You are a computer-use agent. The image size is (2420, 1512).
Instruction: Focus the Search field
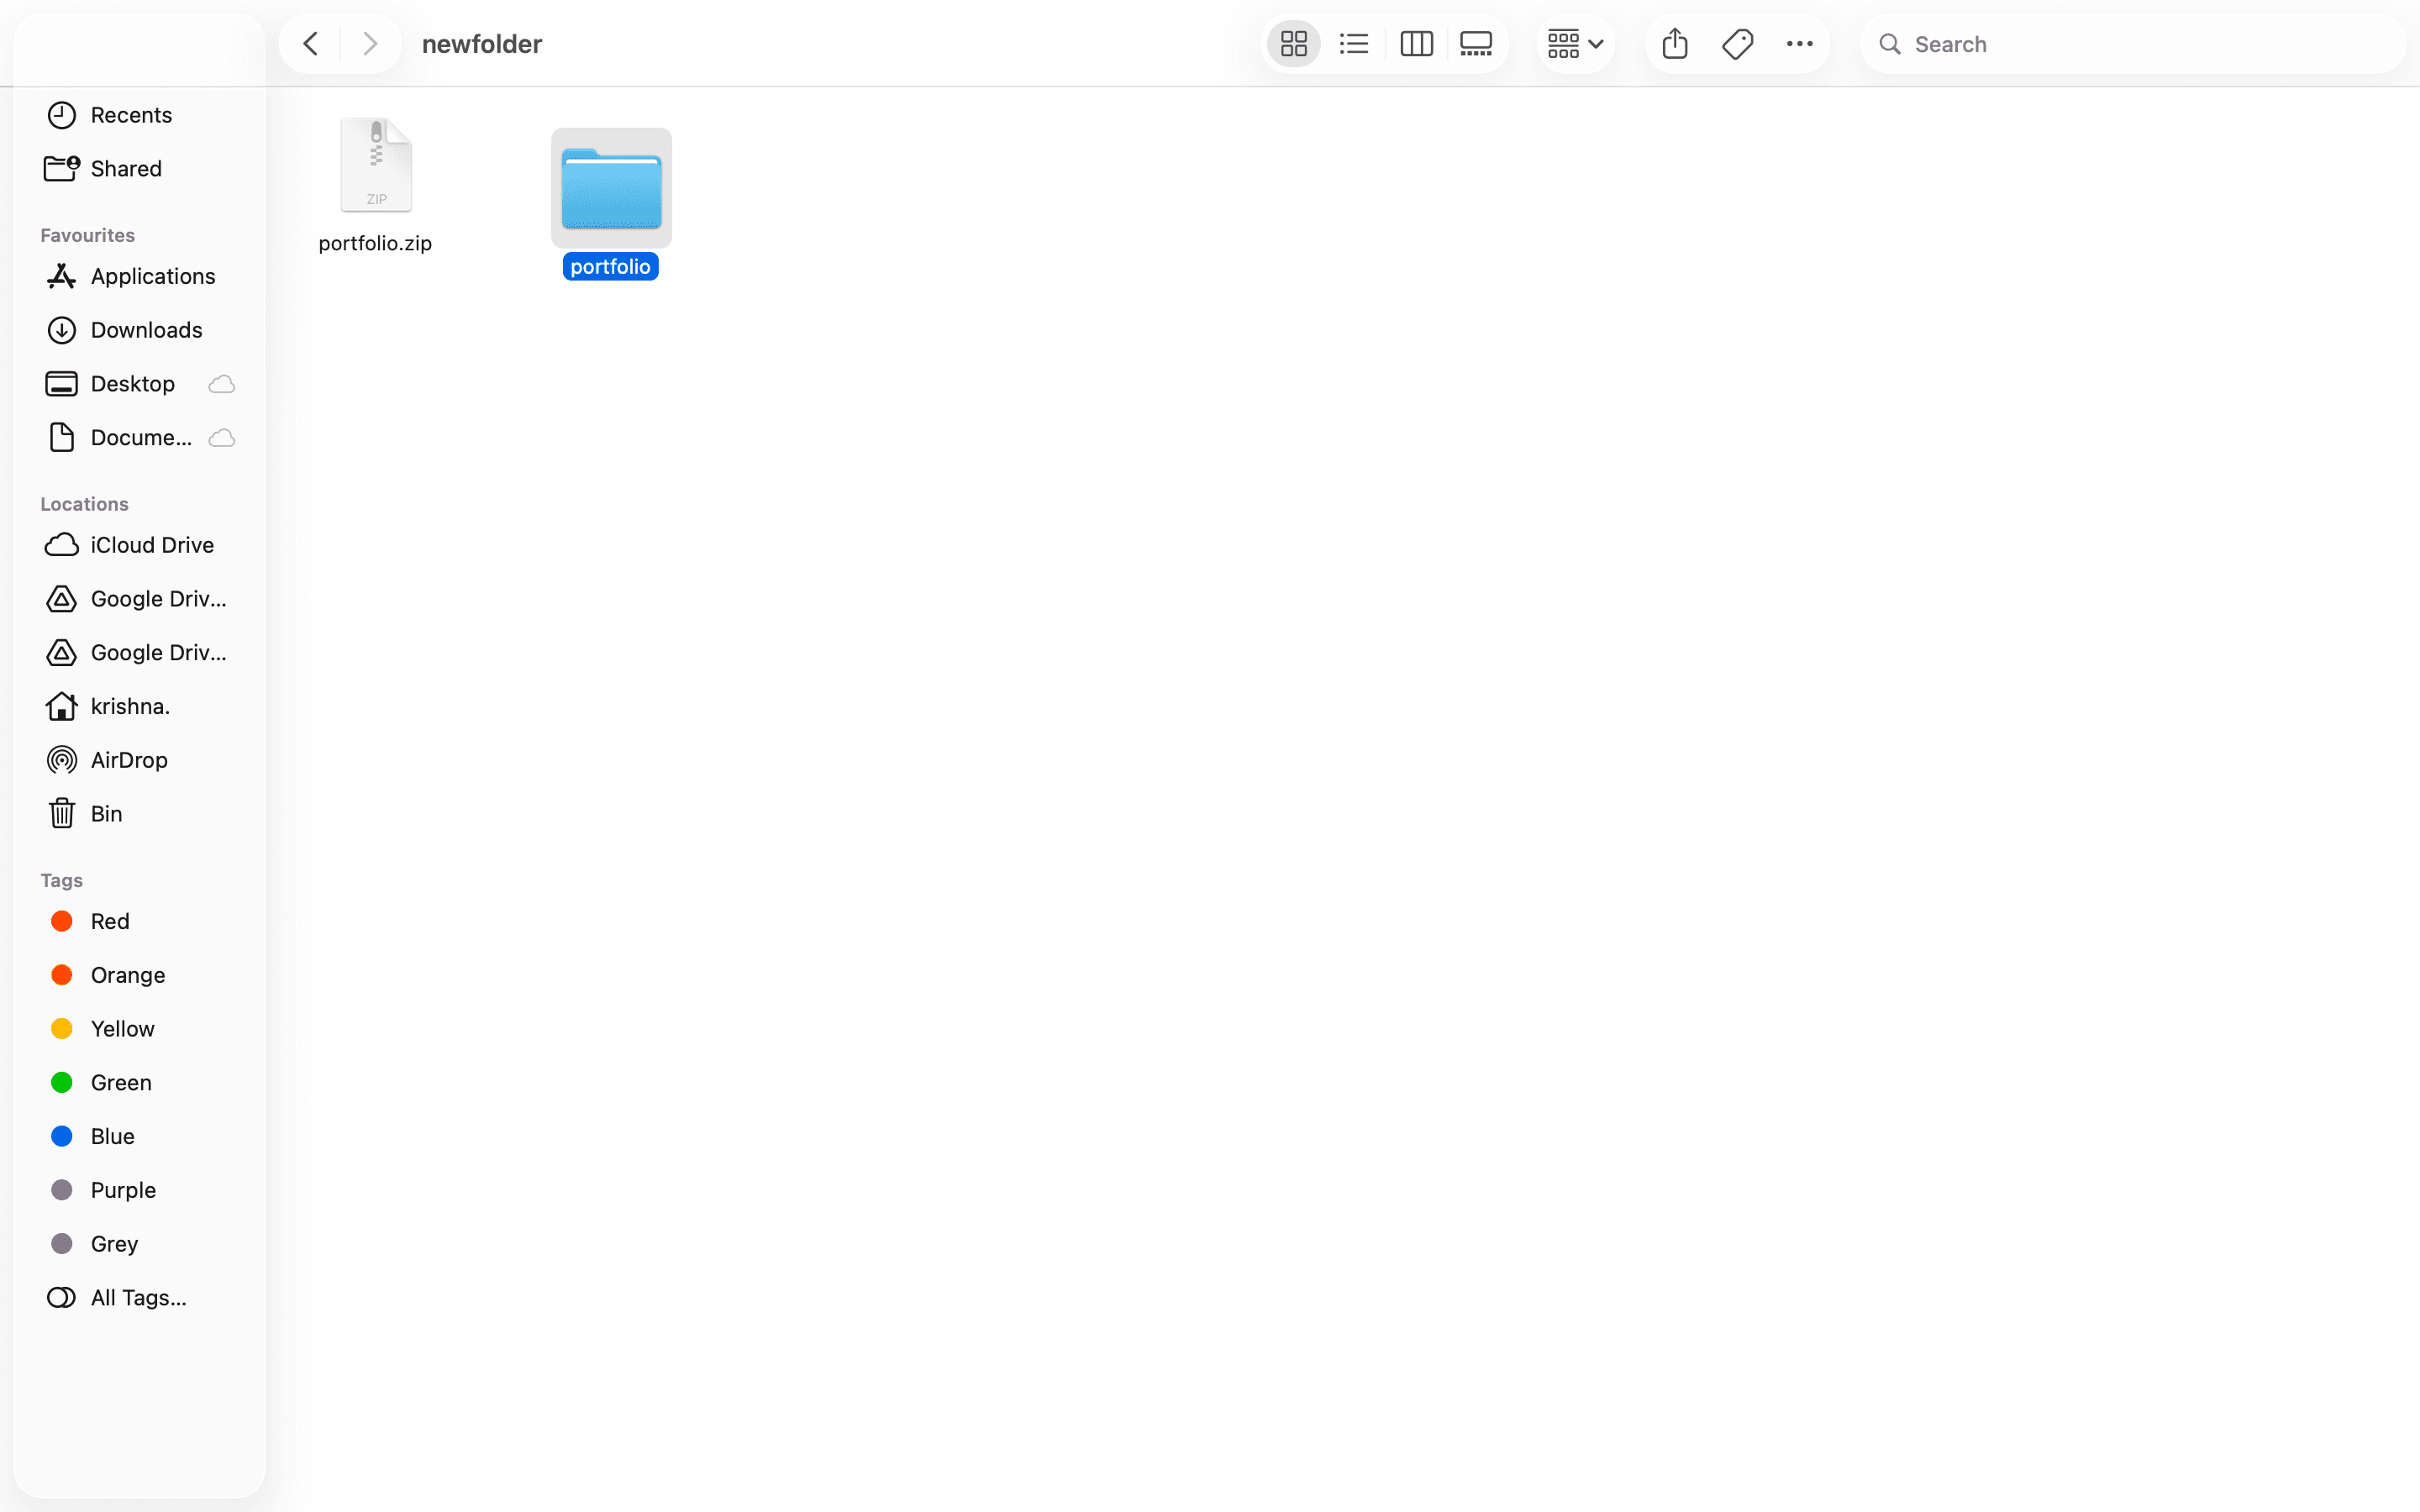(2132, 44)
